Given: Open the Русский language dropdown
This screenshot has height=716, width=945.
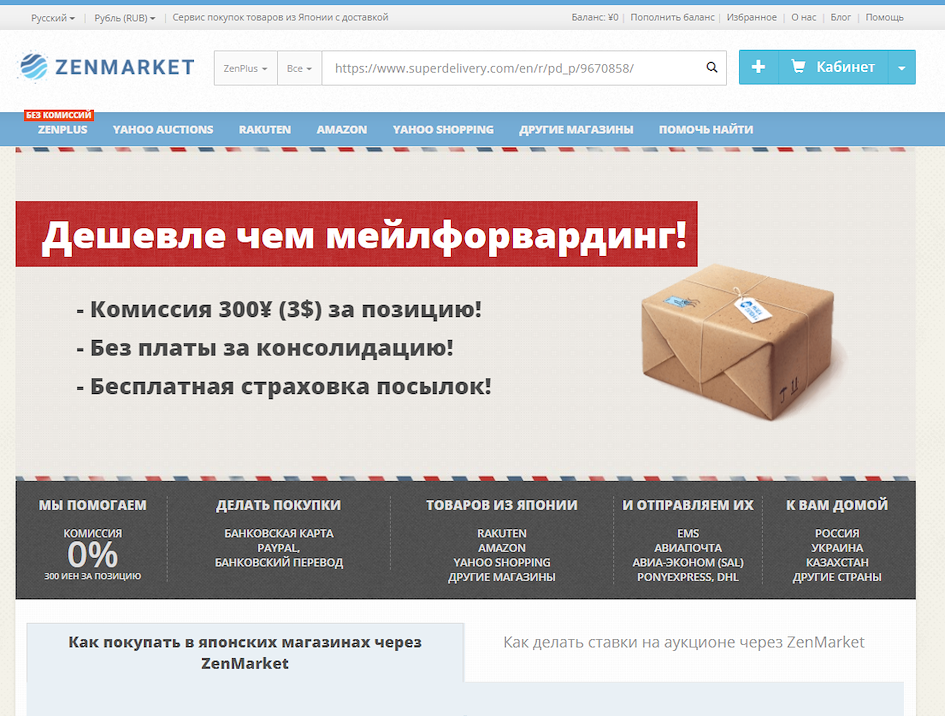Looking at the screenshot, I should pos(53,18).
